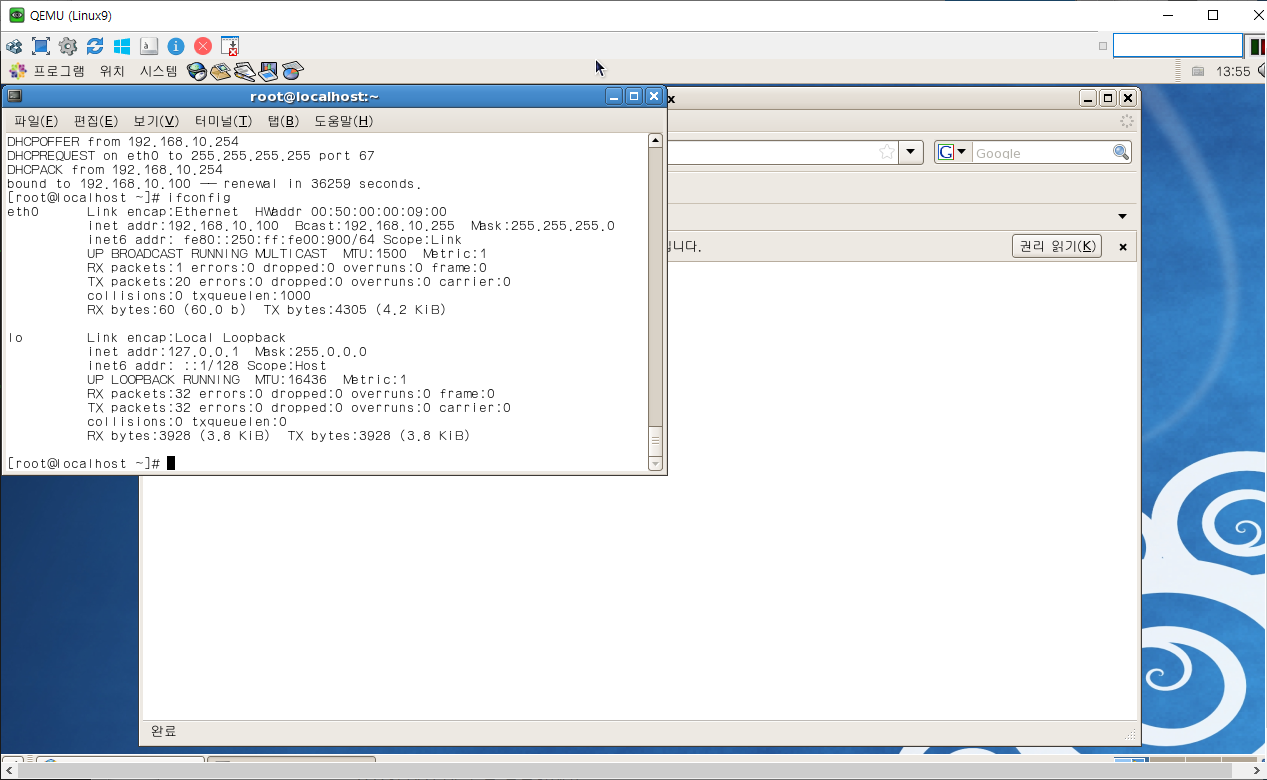Click the red circle X disconnect icon
This screenshot has width=1267, height=780.
point(203,46)
